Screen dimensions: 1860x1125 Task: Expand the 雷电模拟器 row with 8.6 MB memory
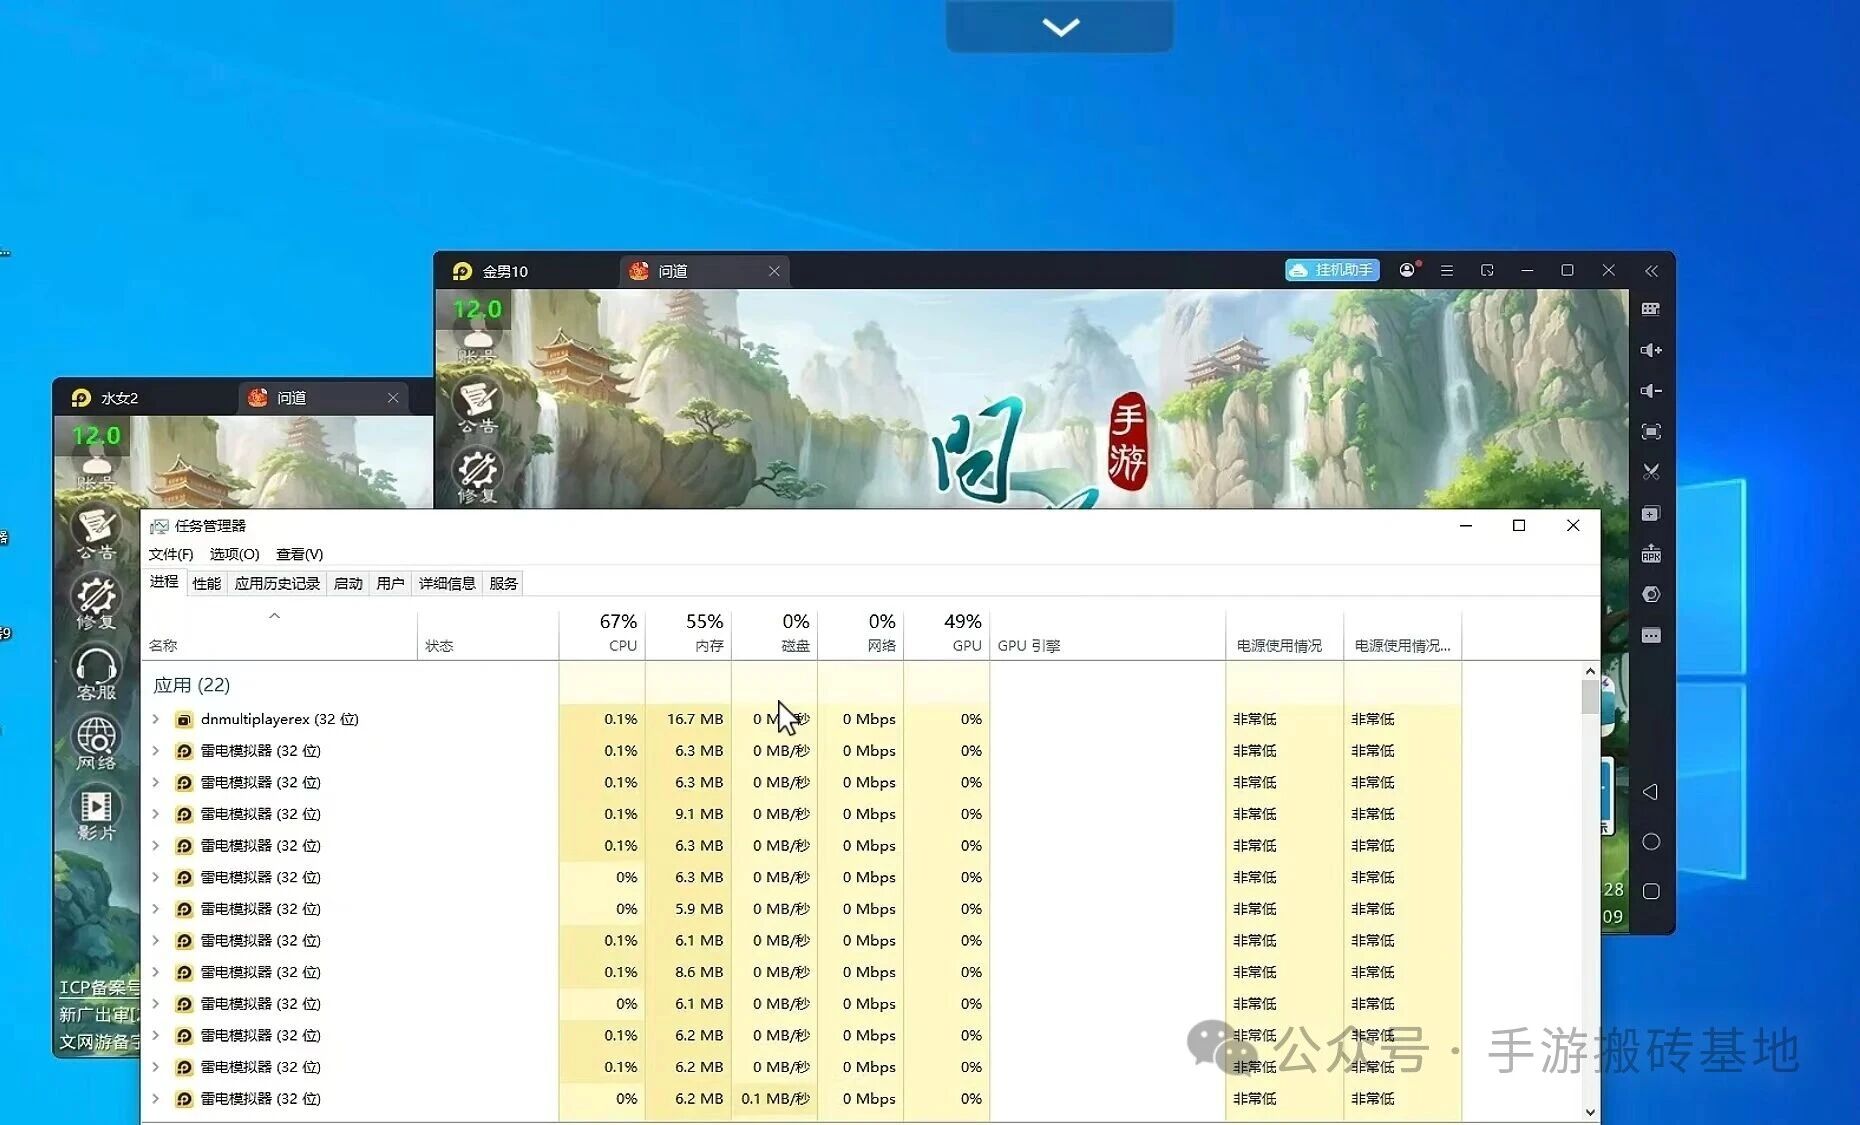pyautogui.click(x=156, y=972)
